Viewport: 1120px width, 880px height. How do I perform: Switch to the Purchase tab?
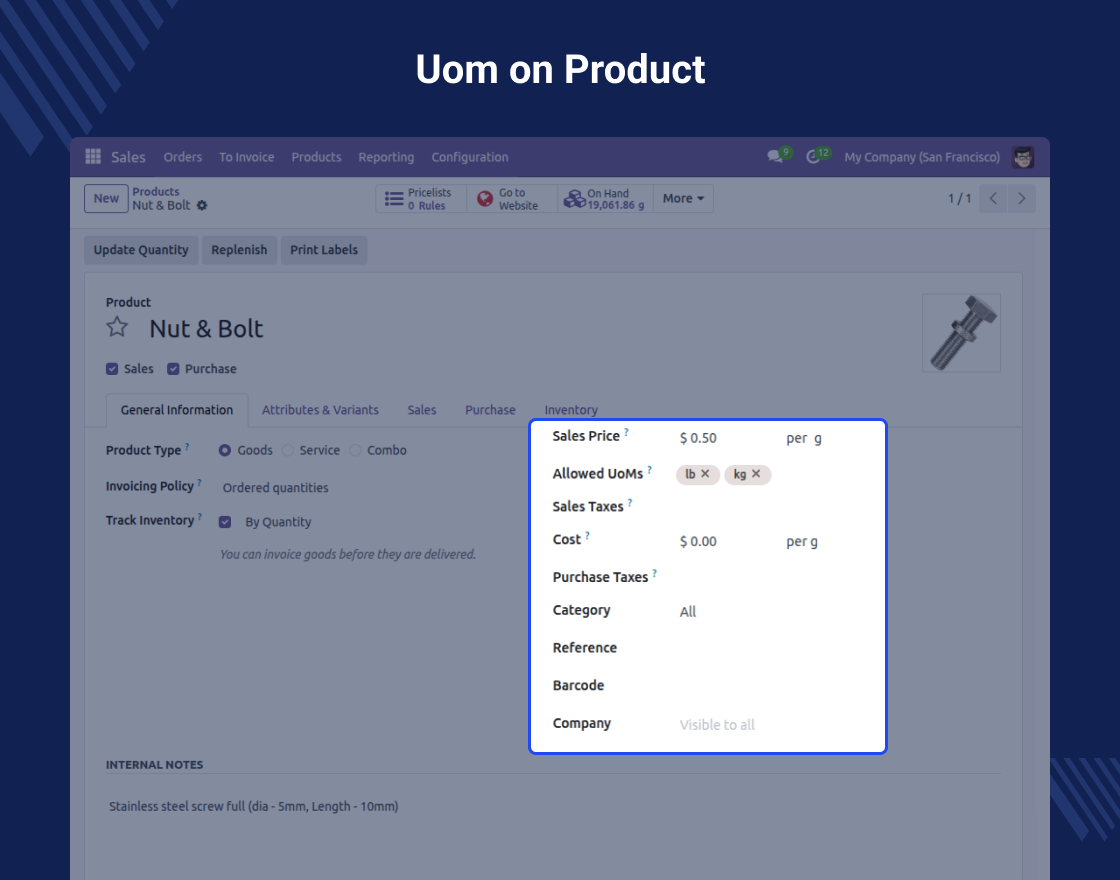(490, 410)
